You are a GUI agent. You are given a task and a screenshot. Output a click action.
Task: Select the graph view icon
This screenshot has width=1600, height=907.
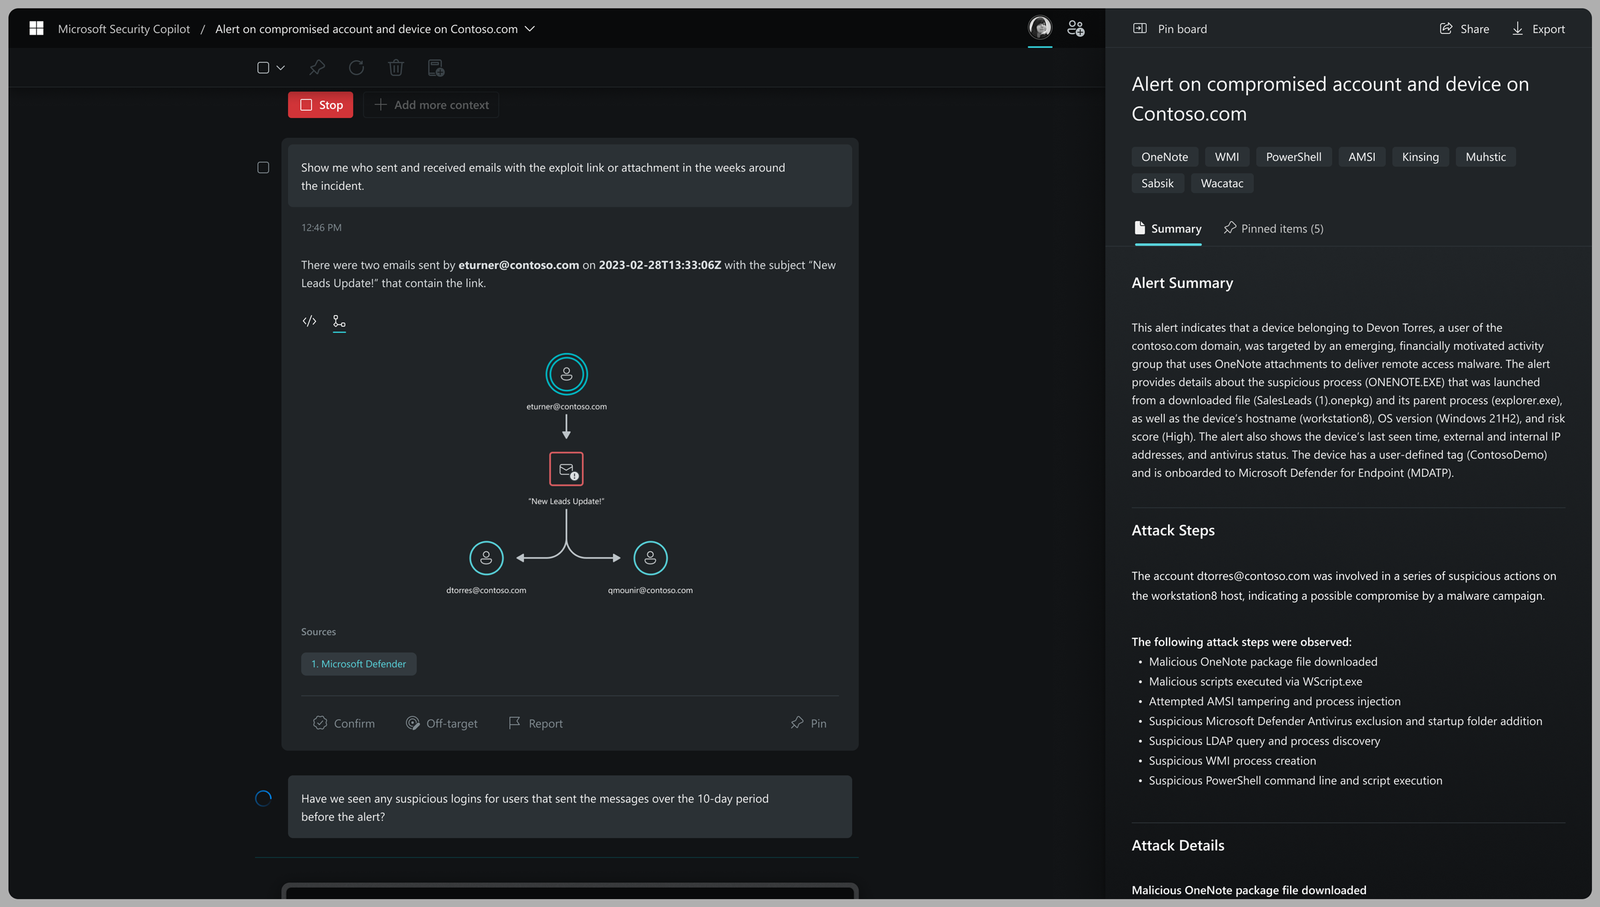click(x=339, y=322)
